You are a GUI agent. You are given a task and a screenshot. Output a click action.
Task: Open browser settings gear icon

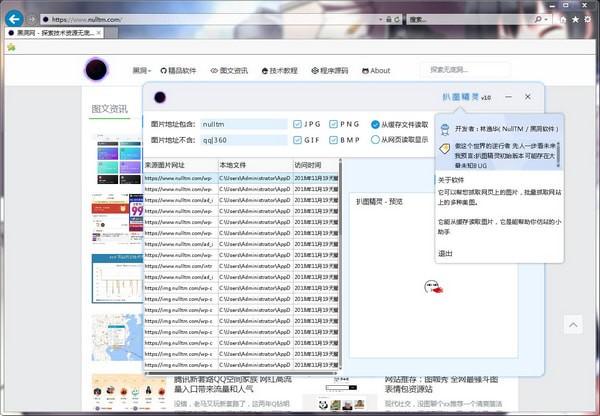(x=588, y=19)
